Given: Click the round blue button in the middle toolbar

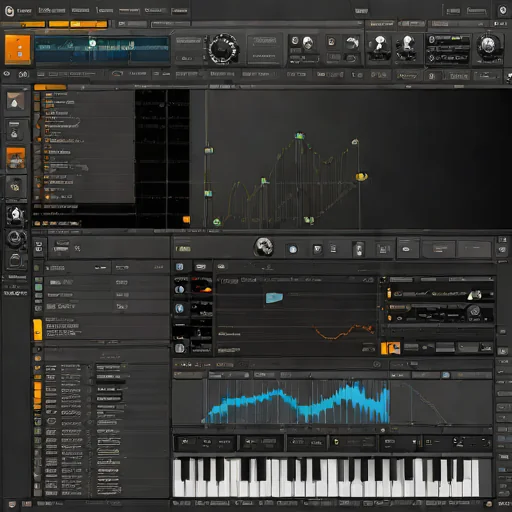Looking at the screenshot, I should 293,249.
